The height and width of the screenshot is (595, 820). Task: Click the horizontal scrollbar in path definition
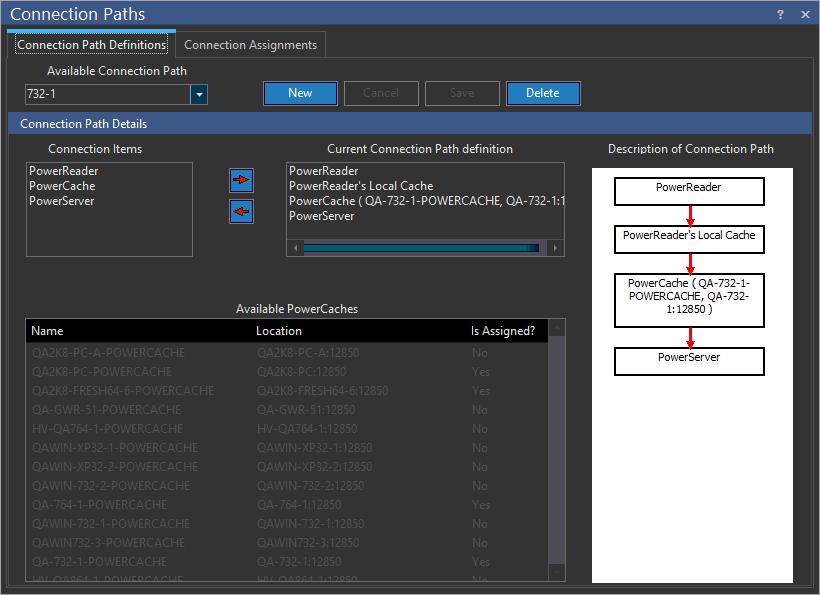[x=420, y=248]
